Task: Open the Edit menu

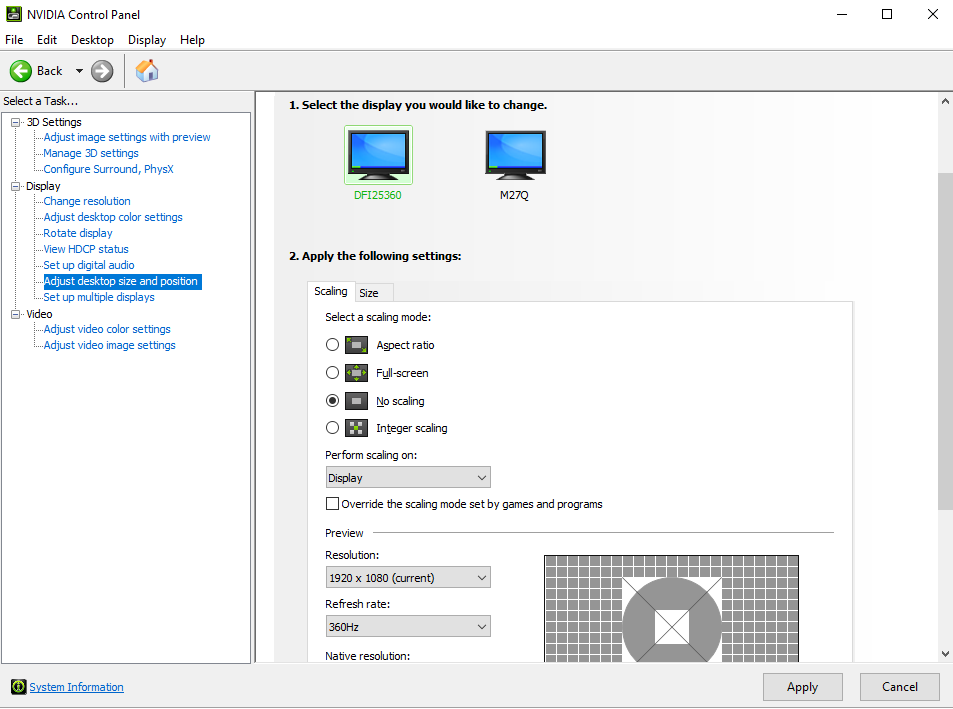Action: (x=47, y=39)
